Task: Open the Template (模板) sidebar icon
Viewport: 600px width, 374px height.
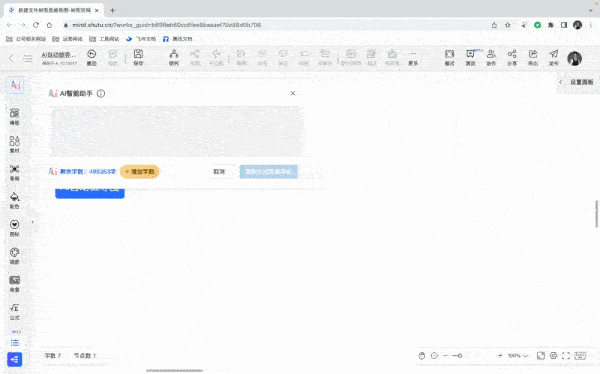Action: click(15, 117)
